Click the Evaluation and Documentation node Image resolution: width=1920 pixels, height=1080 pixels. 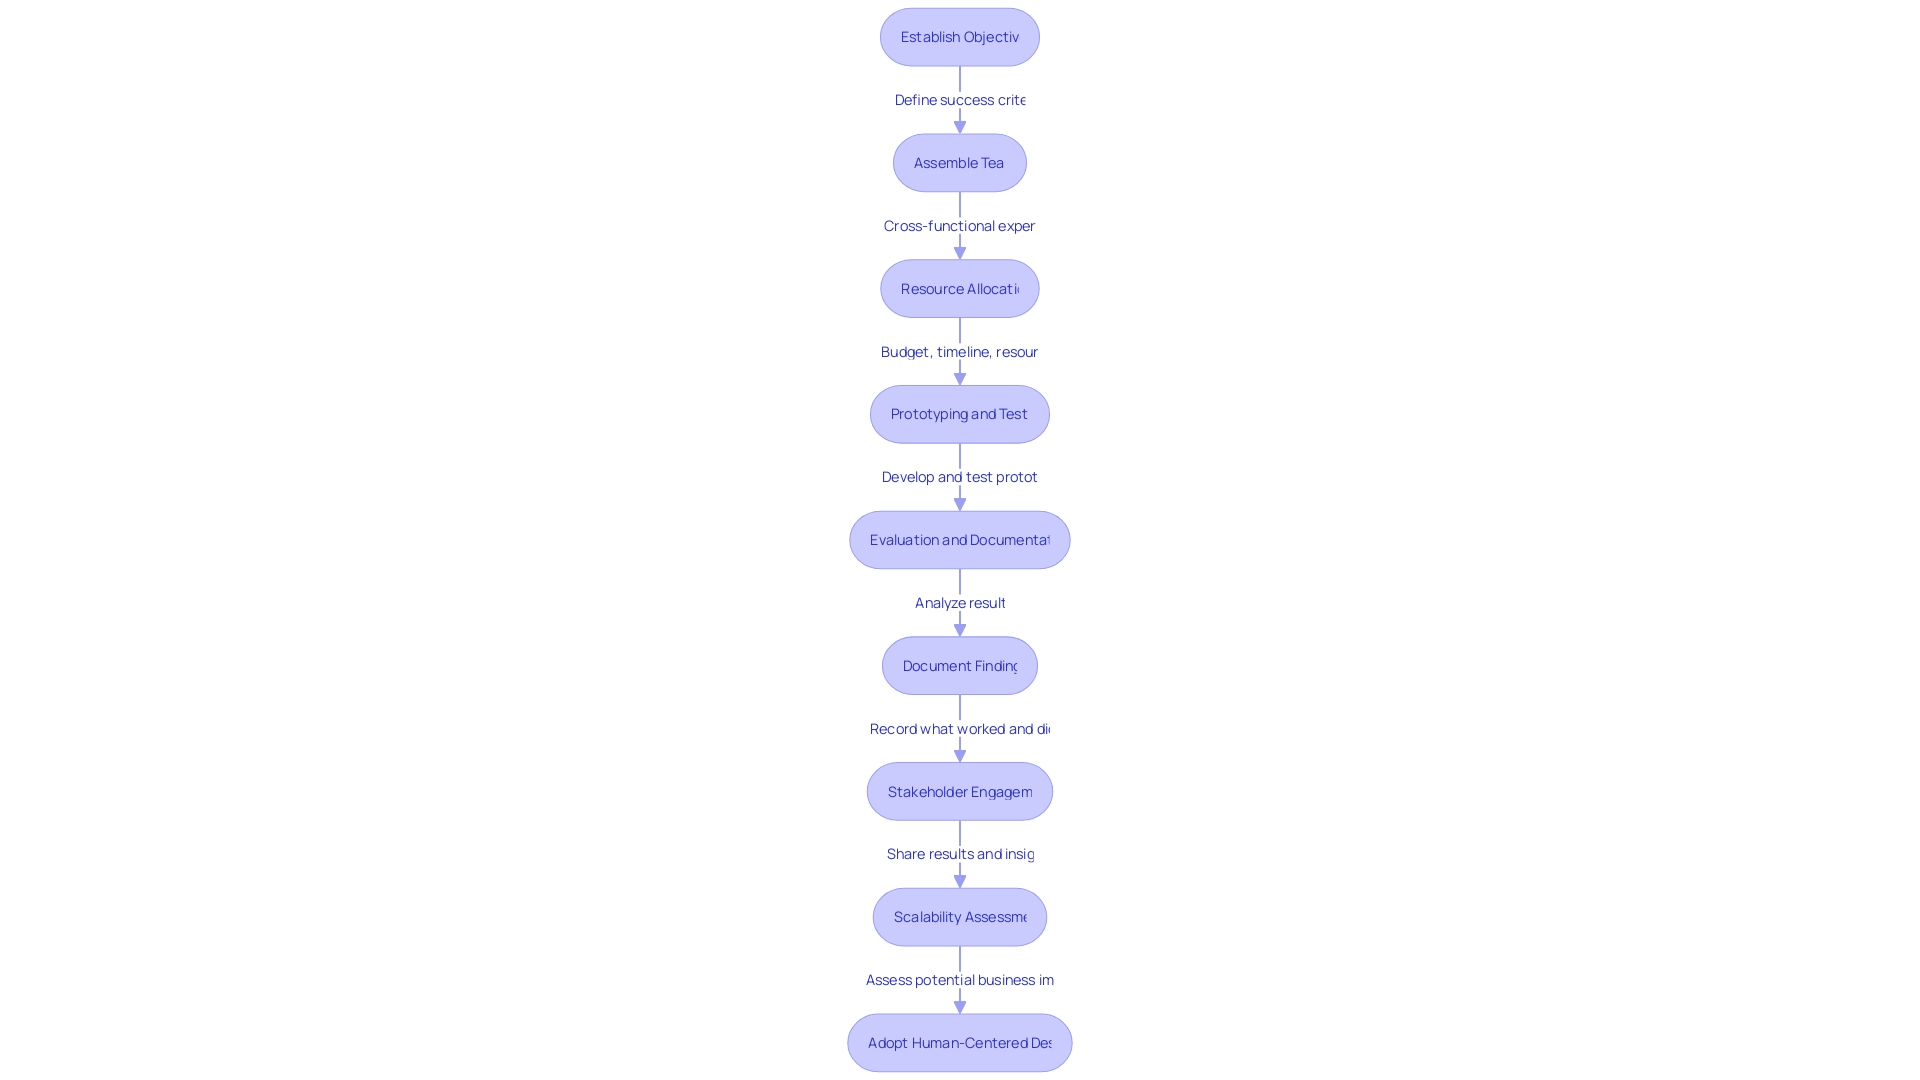click(959, 539)
